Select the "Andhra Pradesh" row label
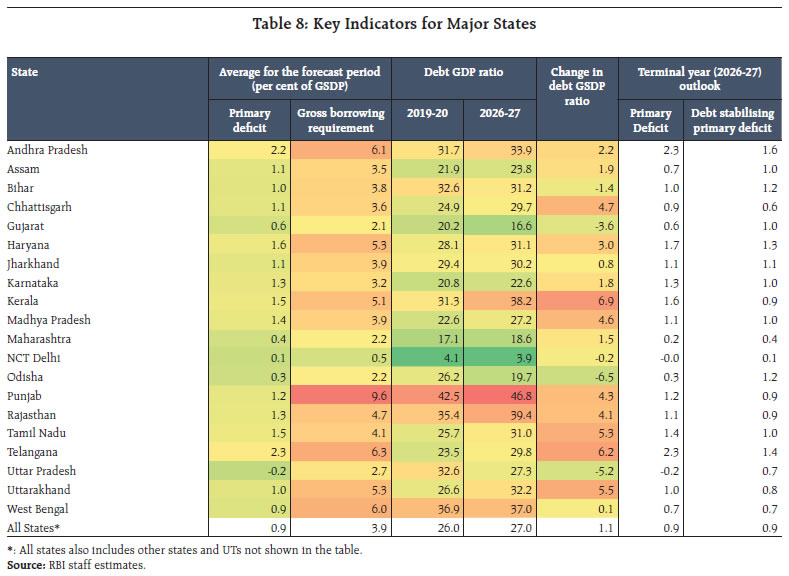 pos(47,150)
